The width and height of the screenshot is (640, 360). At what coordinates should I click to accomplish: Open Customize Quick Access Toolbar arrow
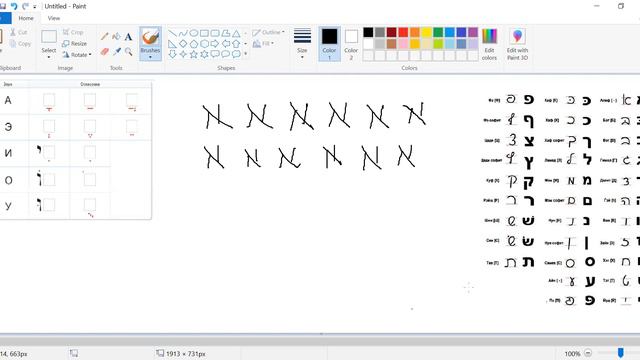(x=35, y=7)
